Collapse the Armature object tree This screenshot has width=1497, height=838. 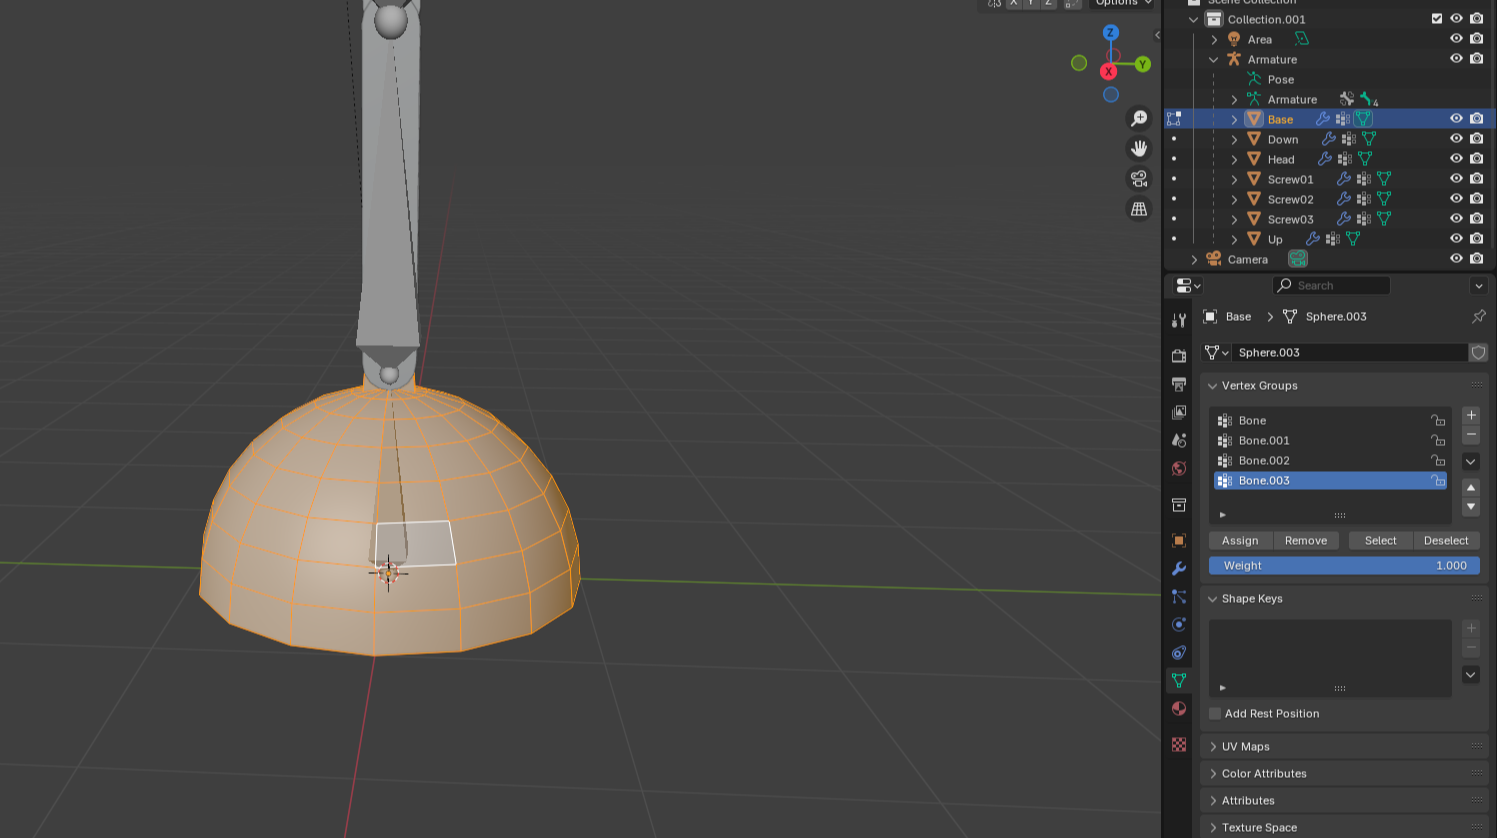(x=1214, y=59)
